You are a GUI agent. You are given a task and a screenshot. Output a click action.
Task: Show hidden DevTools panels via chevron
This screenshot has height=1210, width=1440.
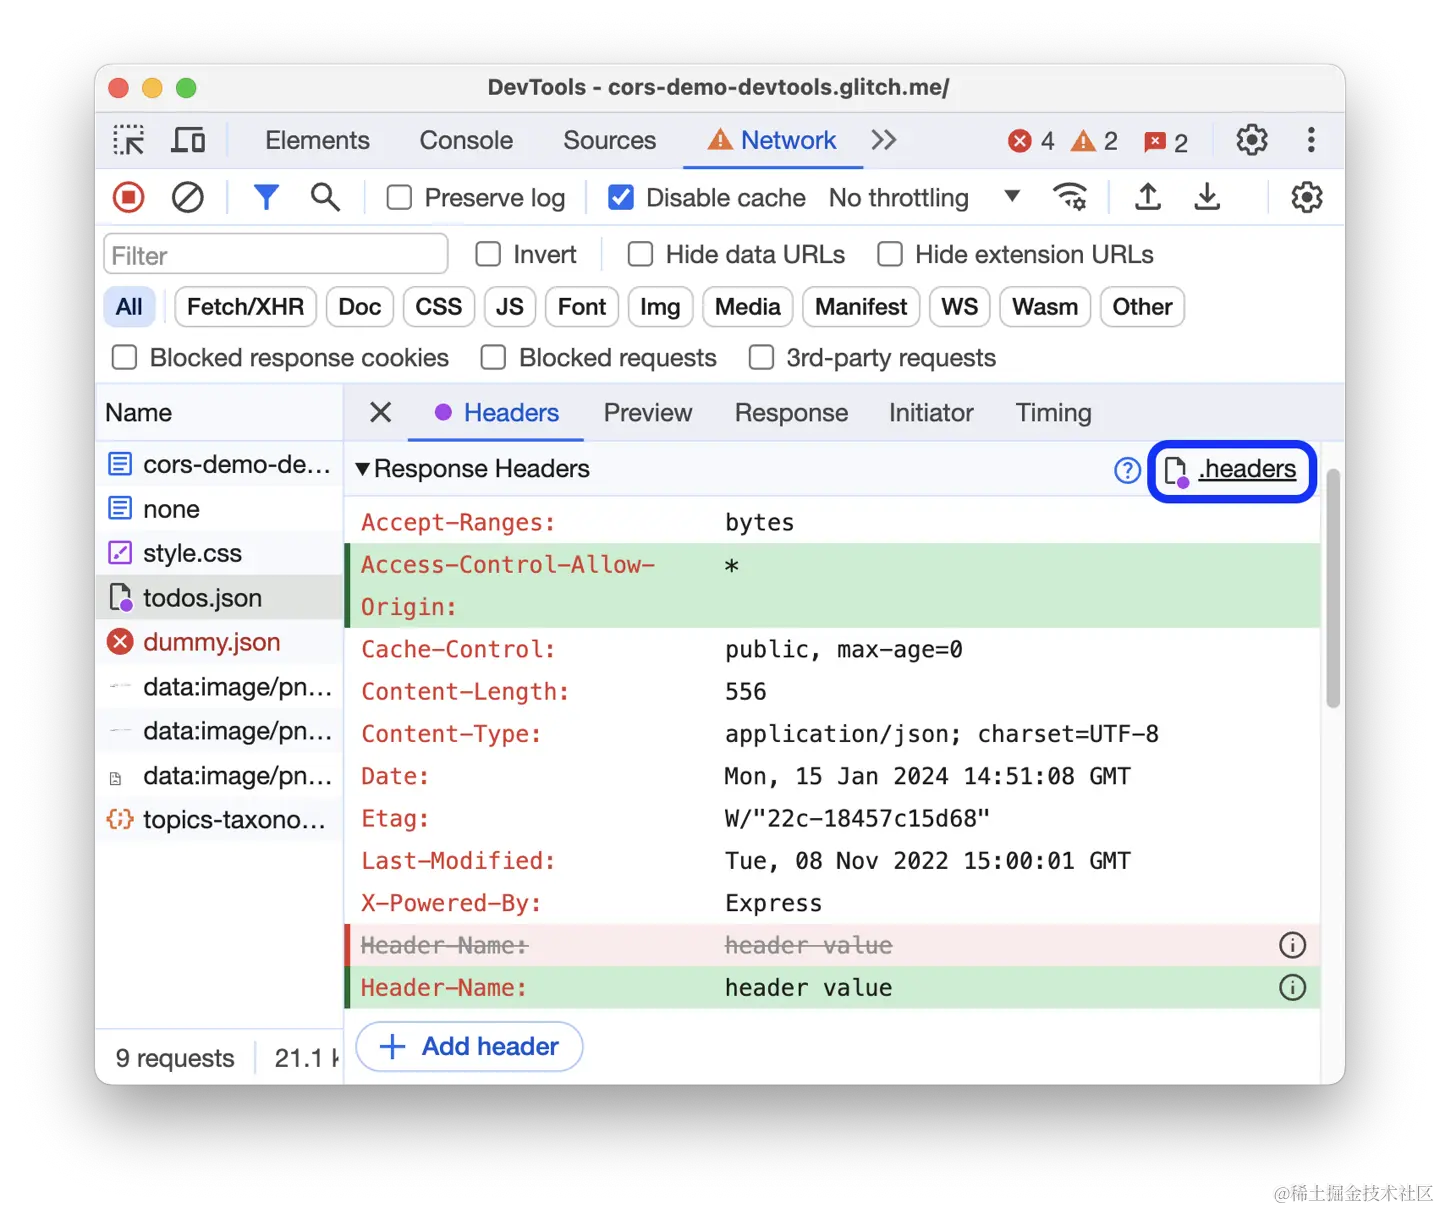pyautogui.click(x=884, y=140)
